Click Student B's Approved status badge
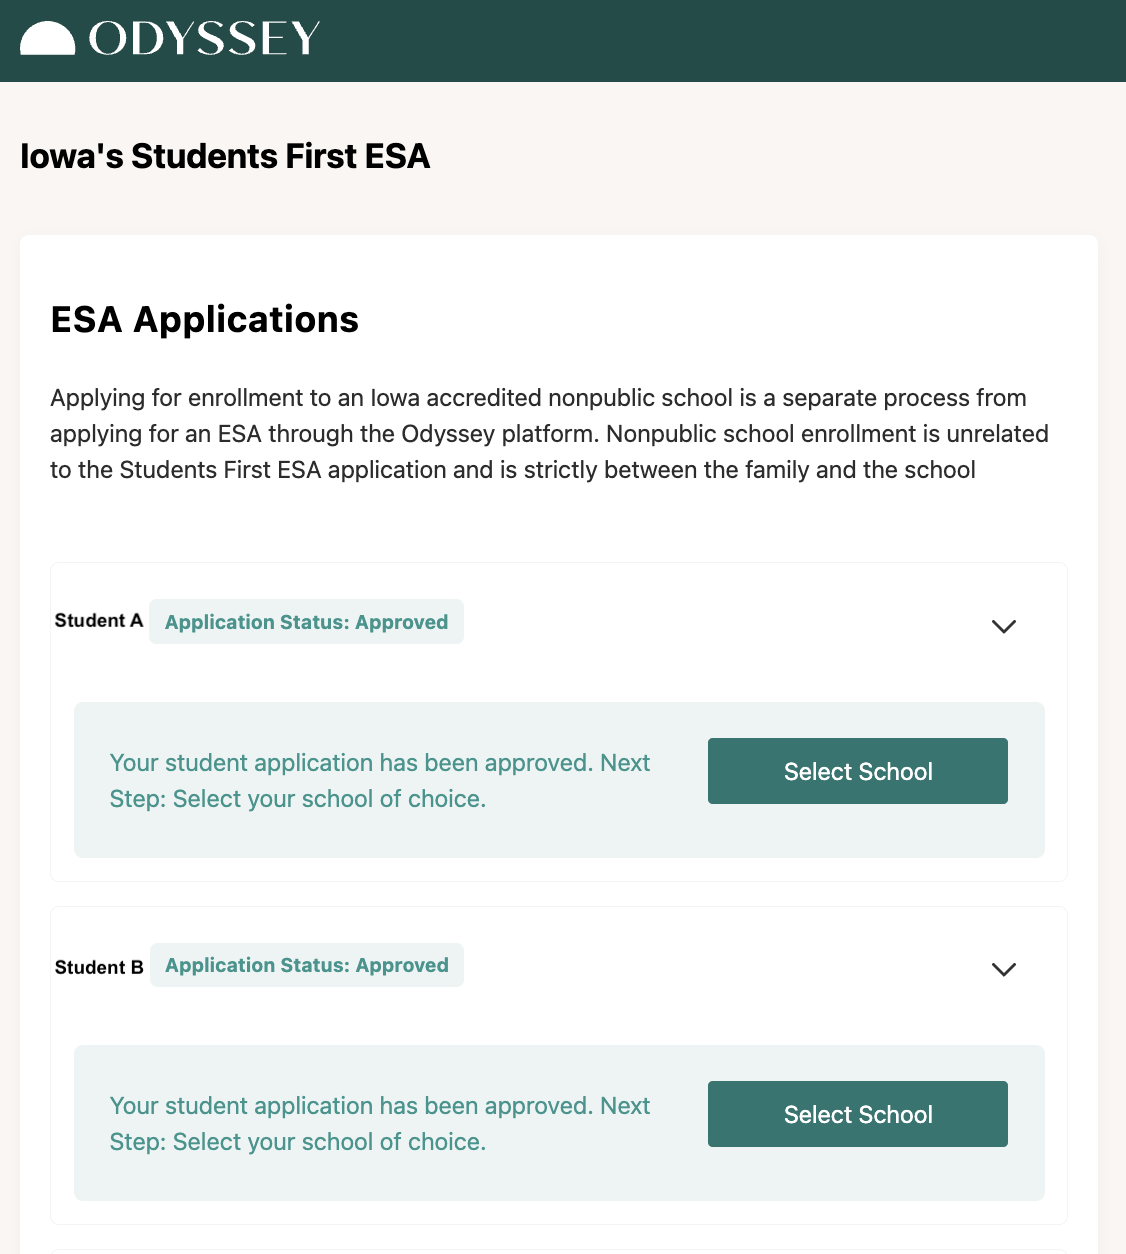Screen dimensions: 1126x1254 point(307,965)
